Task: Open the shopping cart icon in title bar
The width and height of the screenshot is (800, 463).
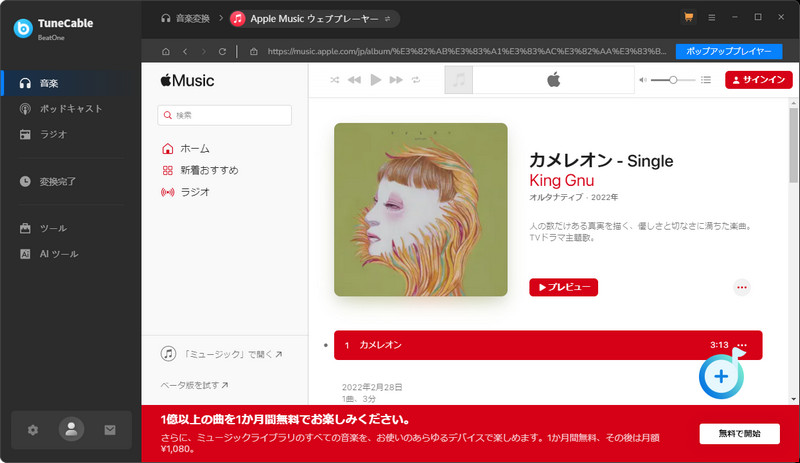Action: pyautogui.click(x=688, y=17)
